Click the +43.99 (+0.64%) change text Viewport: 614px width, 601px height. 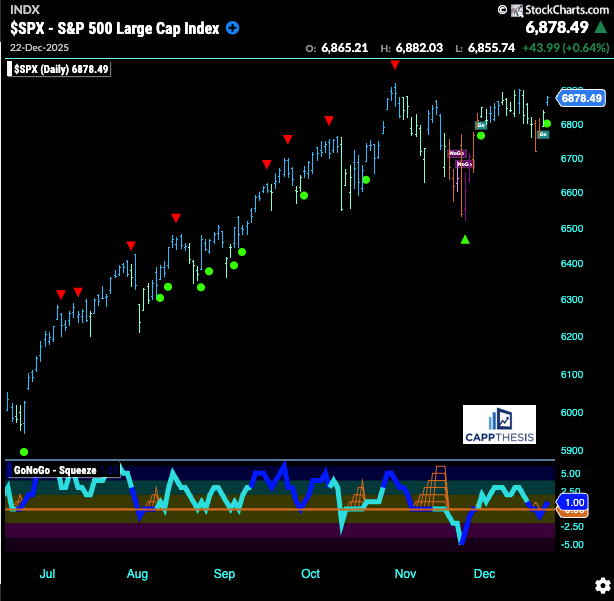[566, 48]
